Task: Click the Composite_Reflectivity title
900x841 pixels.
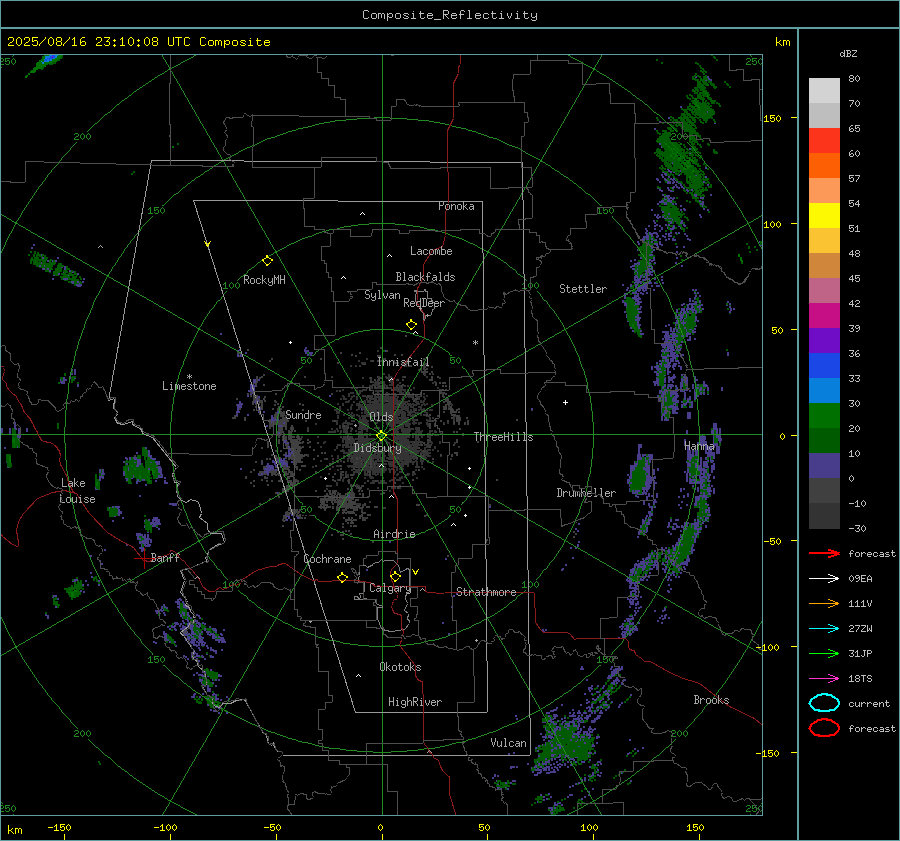Action: [450, 15]
